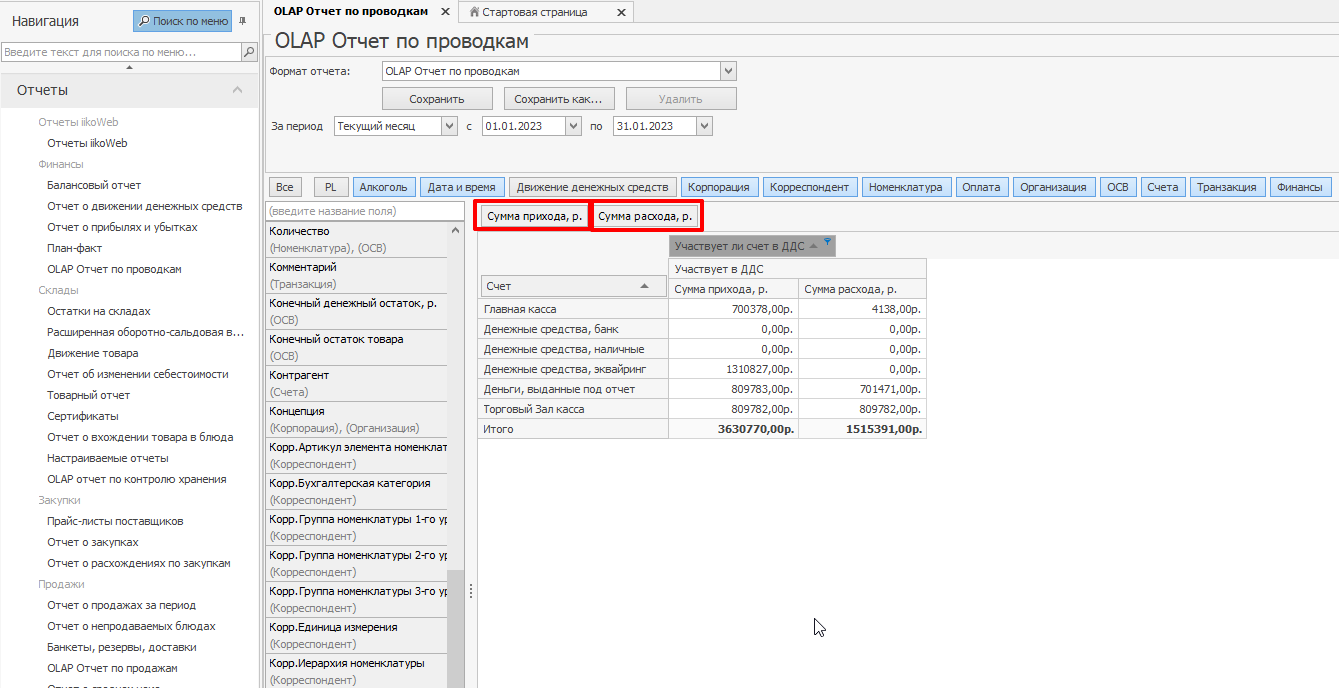
Task: Click the field name search input
Action: click(365, 211)
